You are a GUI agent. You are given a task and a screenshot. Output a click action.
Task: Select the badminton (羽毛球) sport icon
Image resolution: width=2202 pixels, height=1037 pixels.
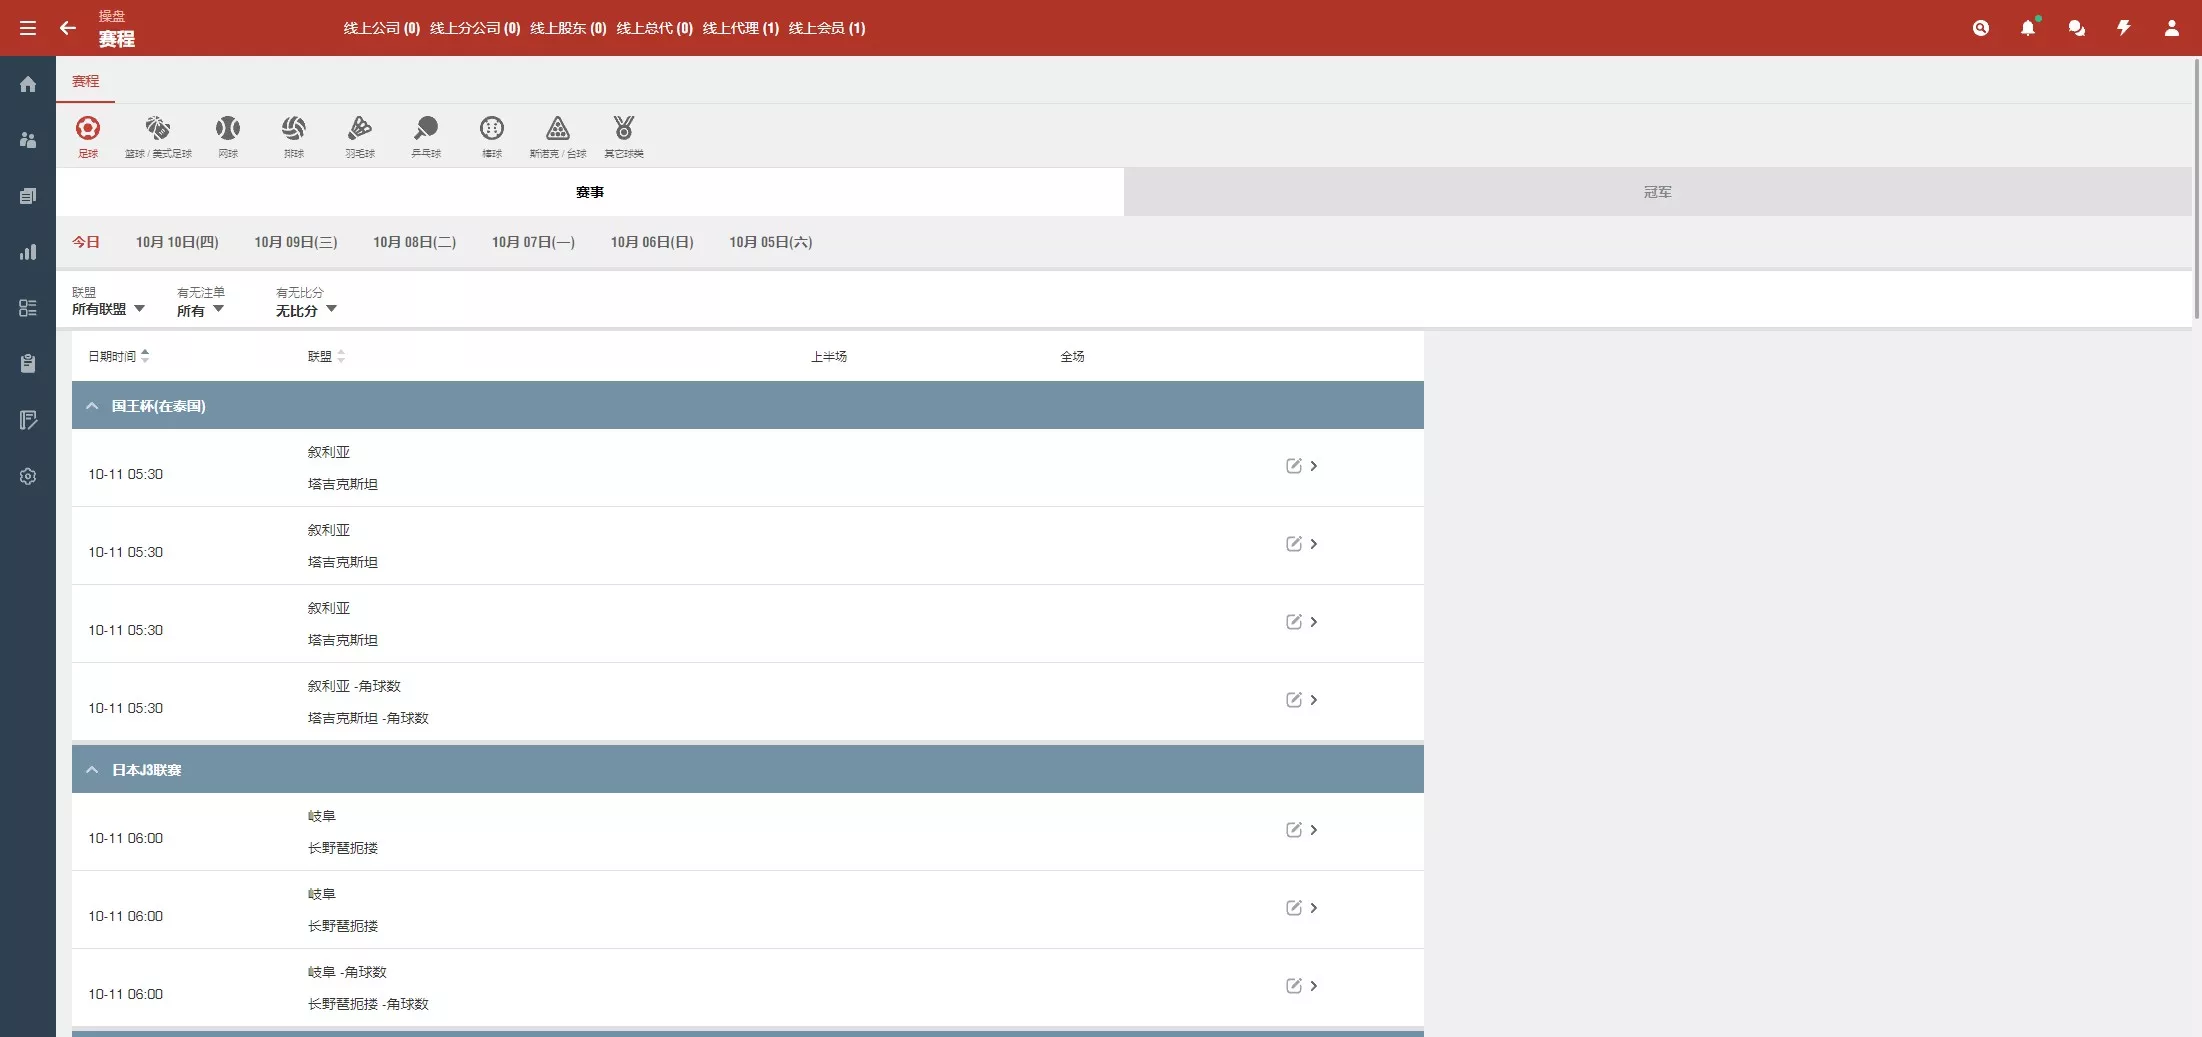click(x=360, y=135)
